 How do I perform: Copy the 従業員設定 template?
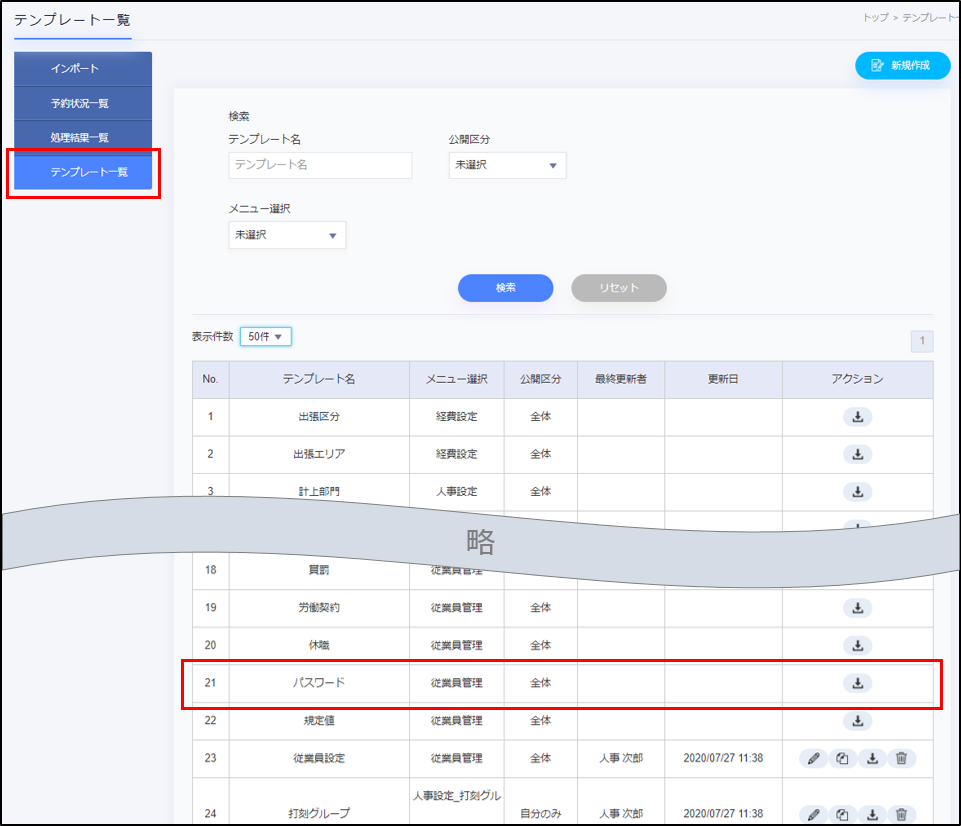coord(843,759)
